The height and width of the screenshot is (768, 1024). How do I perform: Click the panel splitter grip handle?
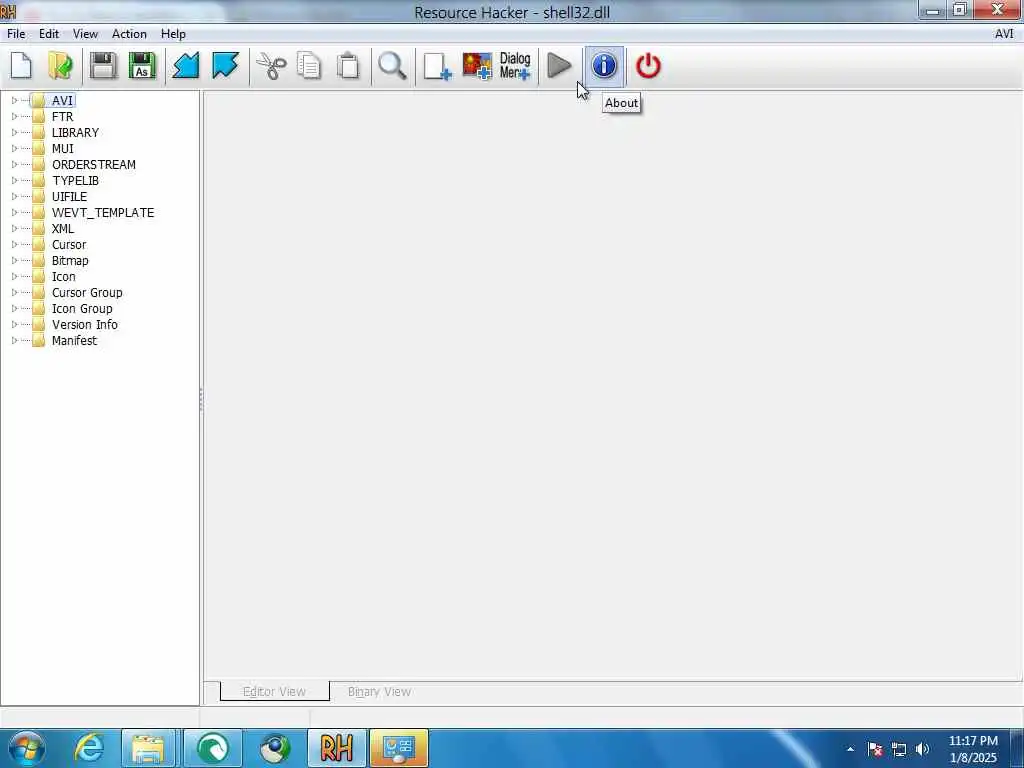201,400
